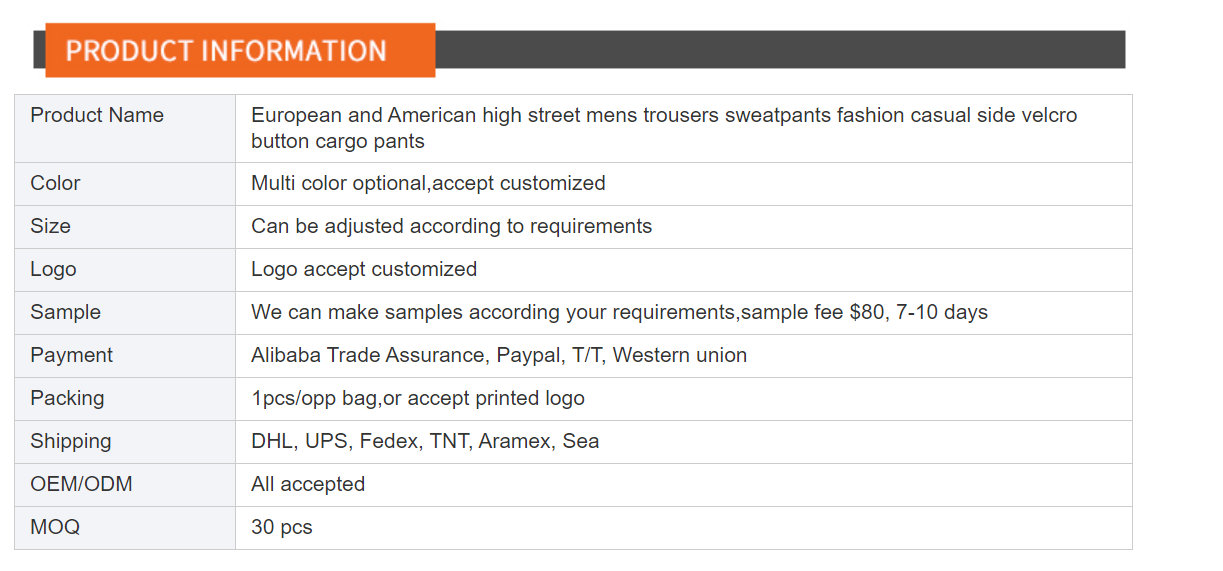
Task: Click the Alibaba Trade Assurance payment text
Action: point(499,355)
